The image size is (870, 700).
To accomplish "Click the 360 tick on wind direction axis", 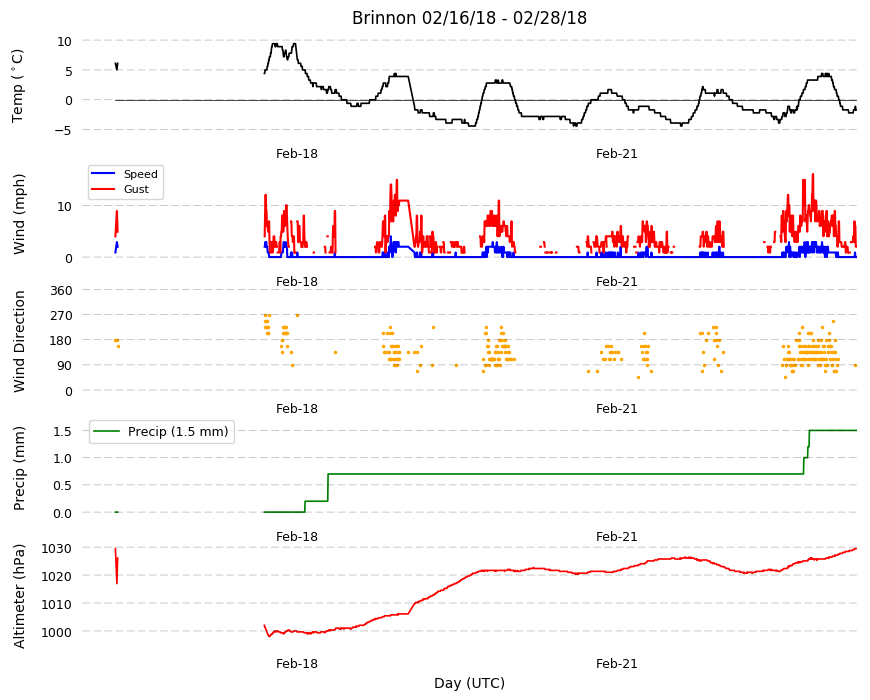I will [x=61, y=291].
